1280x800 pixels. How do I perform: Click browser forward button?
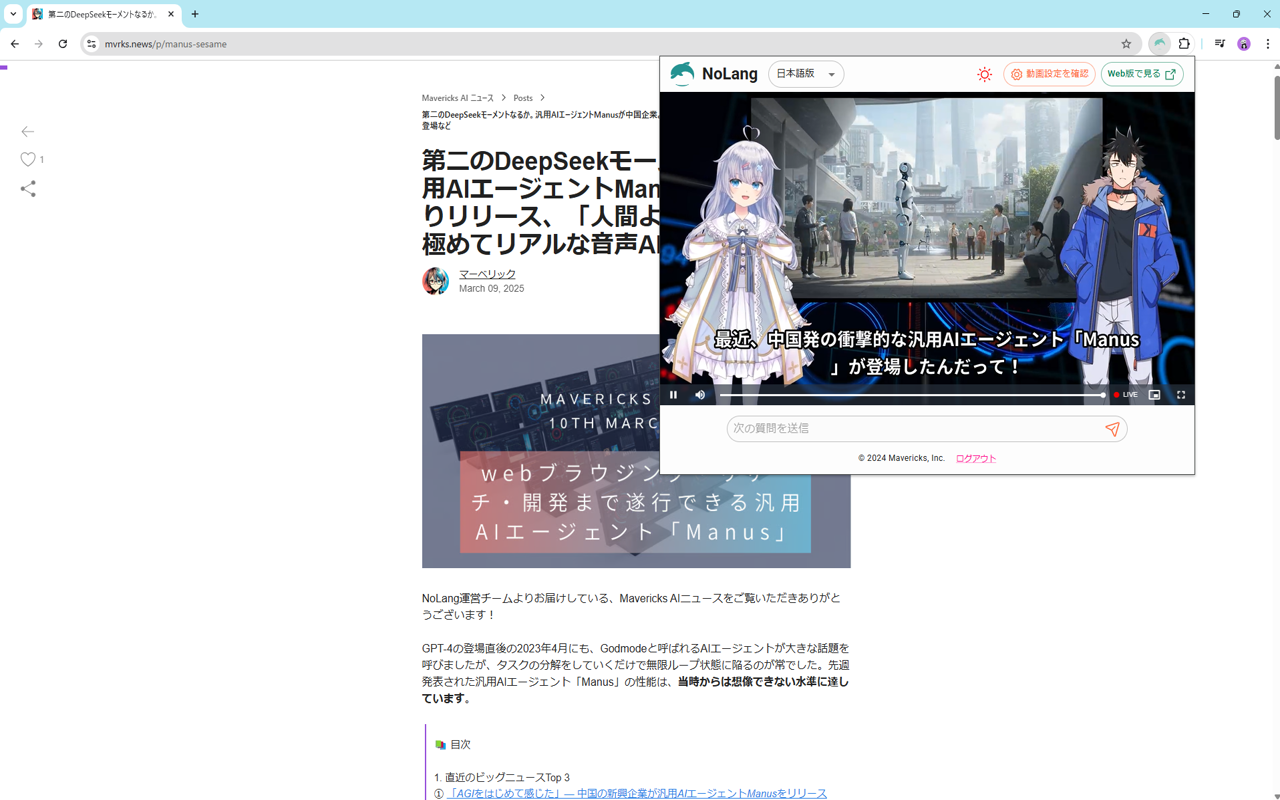[39, 44]
